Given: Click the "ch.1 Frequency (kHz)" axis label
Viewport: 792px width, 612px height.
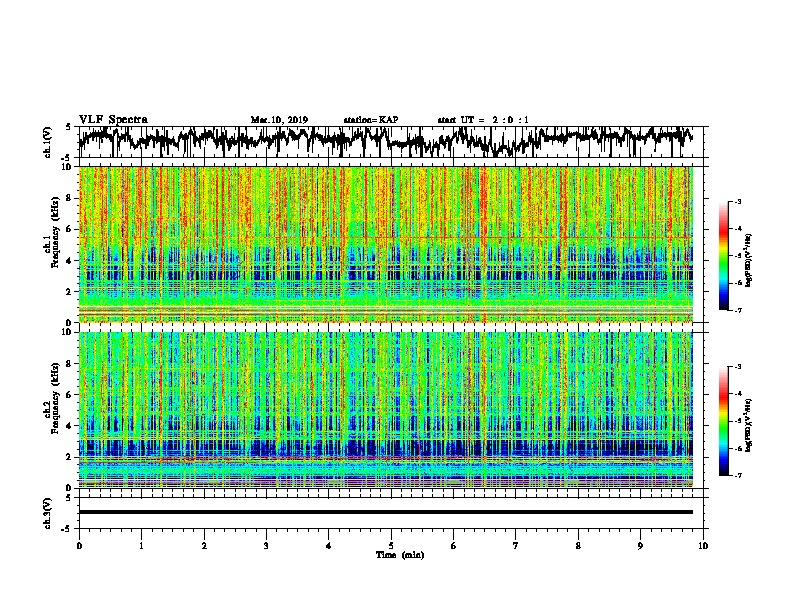Looking at the screenshot, I should [50, 233].
